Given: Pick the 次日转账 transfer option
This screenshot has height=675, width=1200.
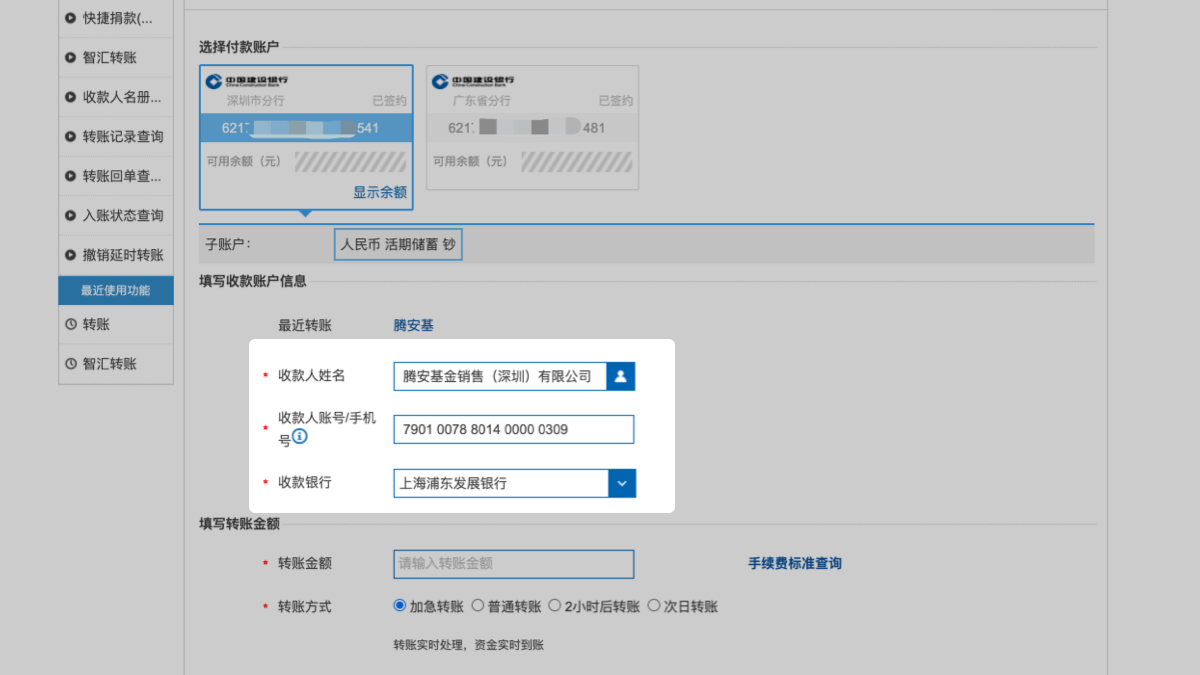Looking at the screenshot, I should coord(654,606).
